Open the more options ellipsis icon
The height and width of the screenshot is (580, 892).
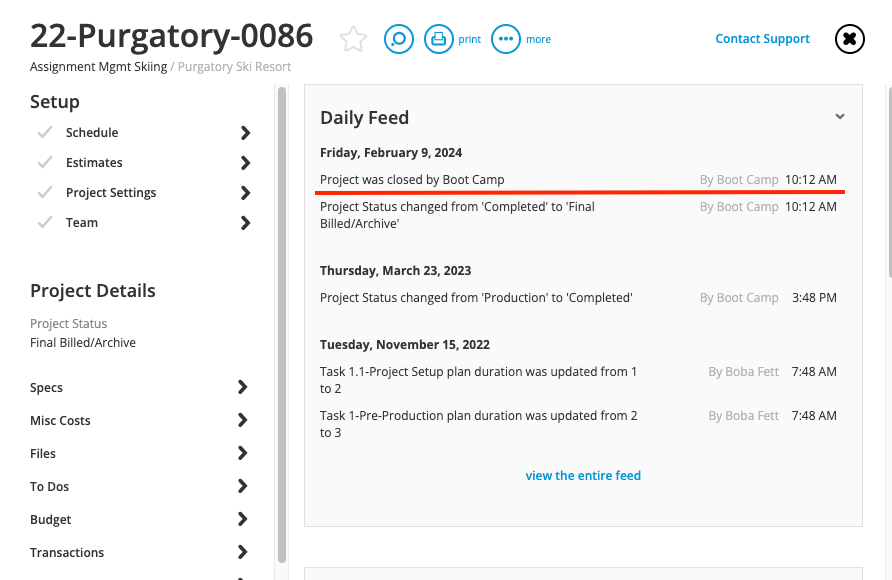[506, 39]
